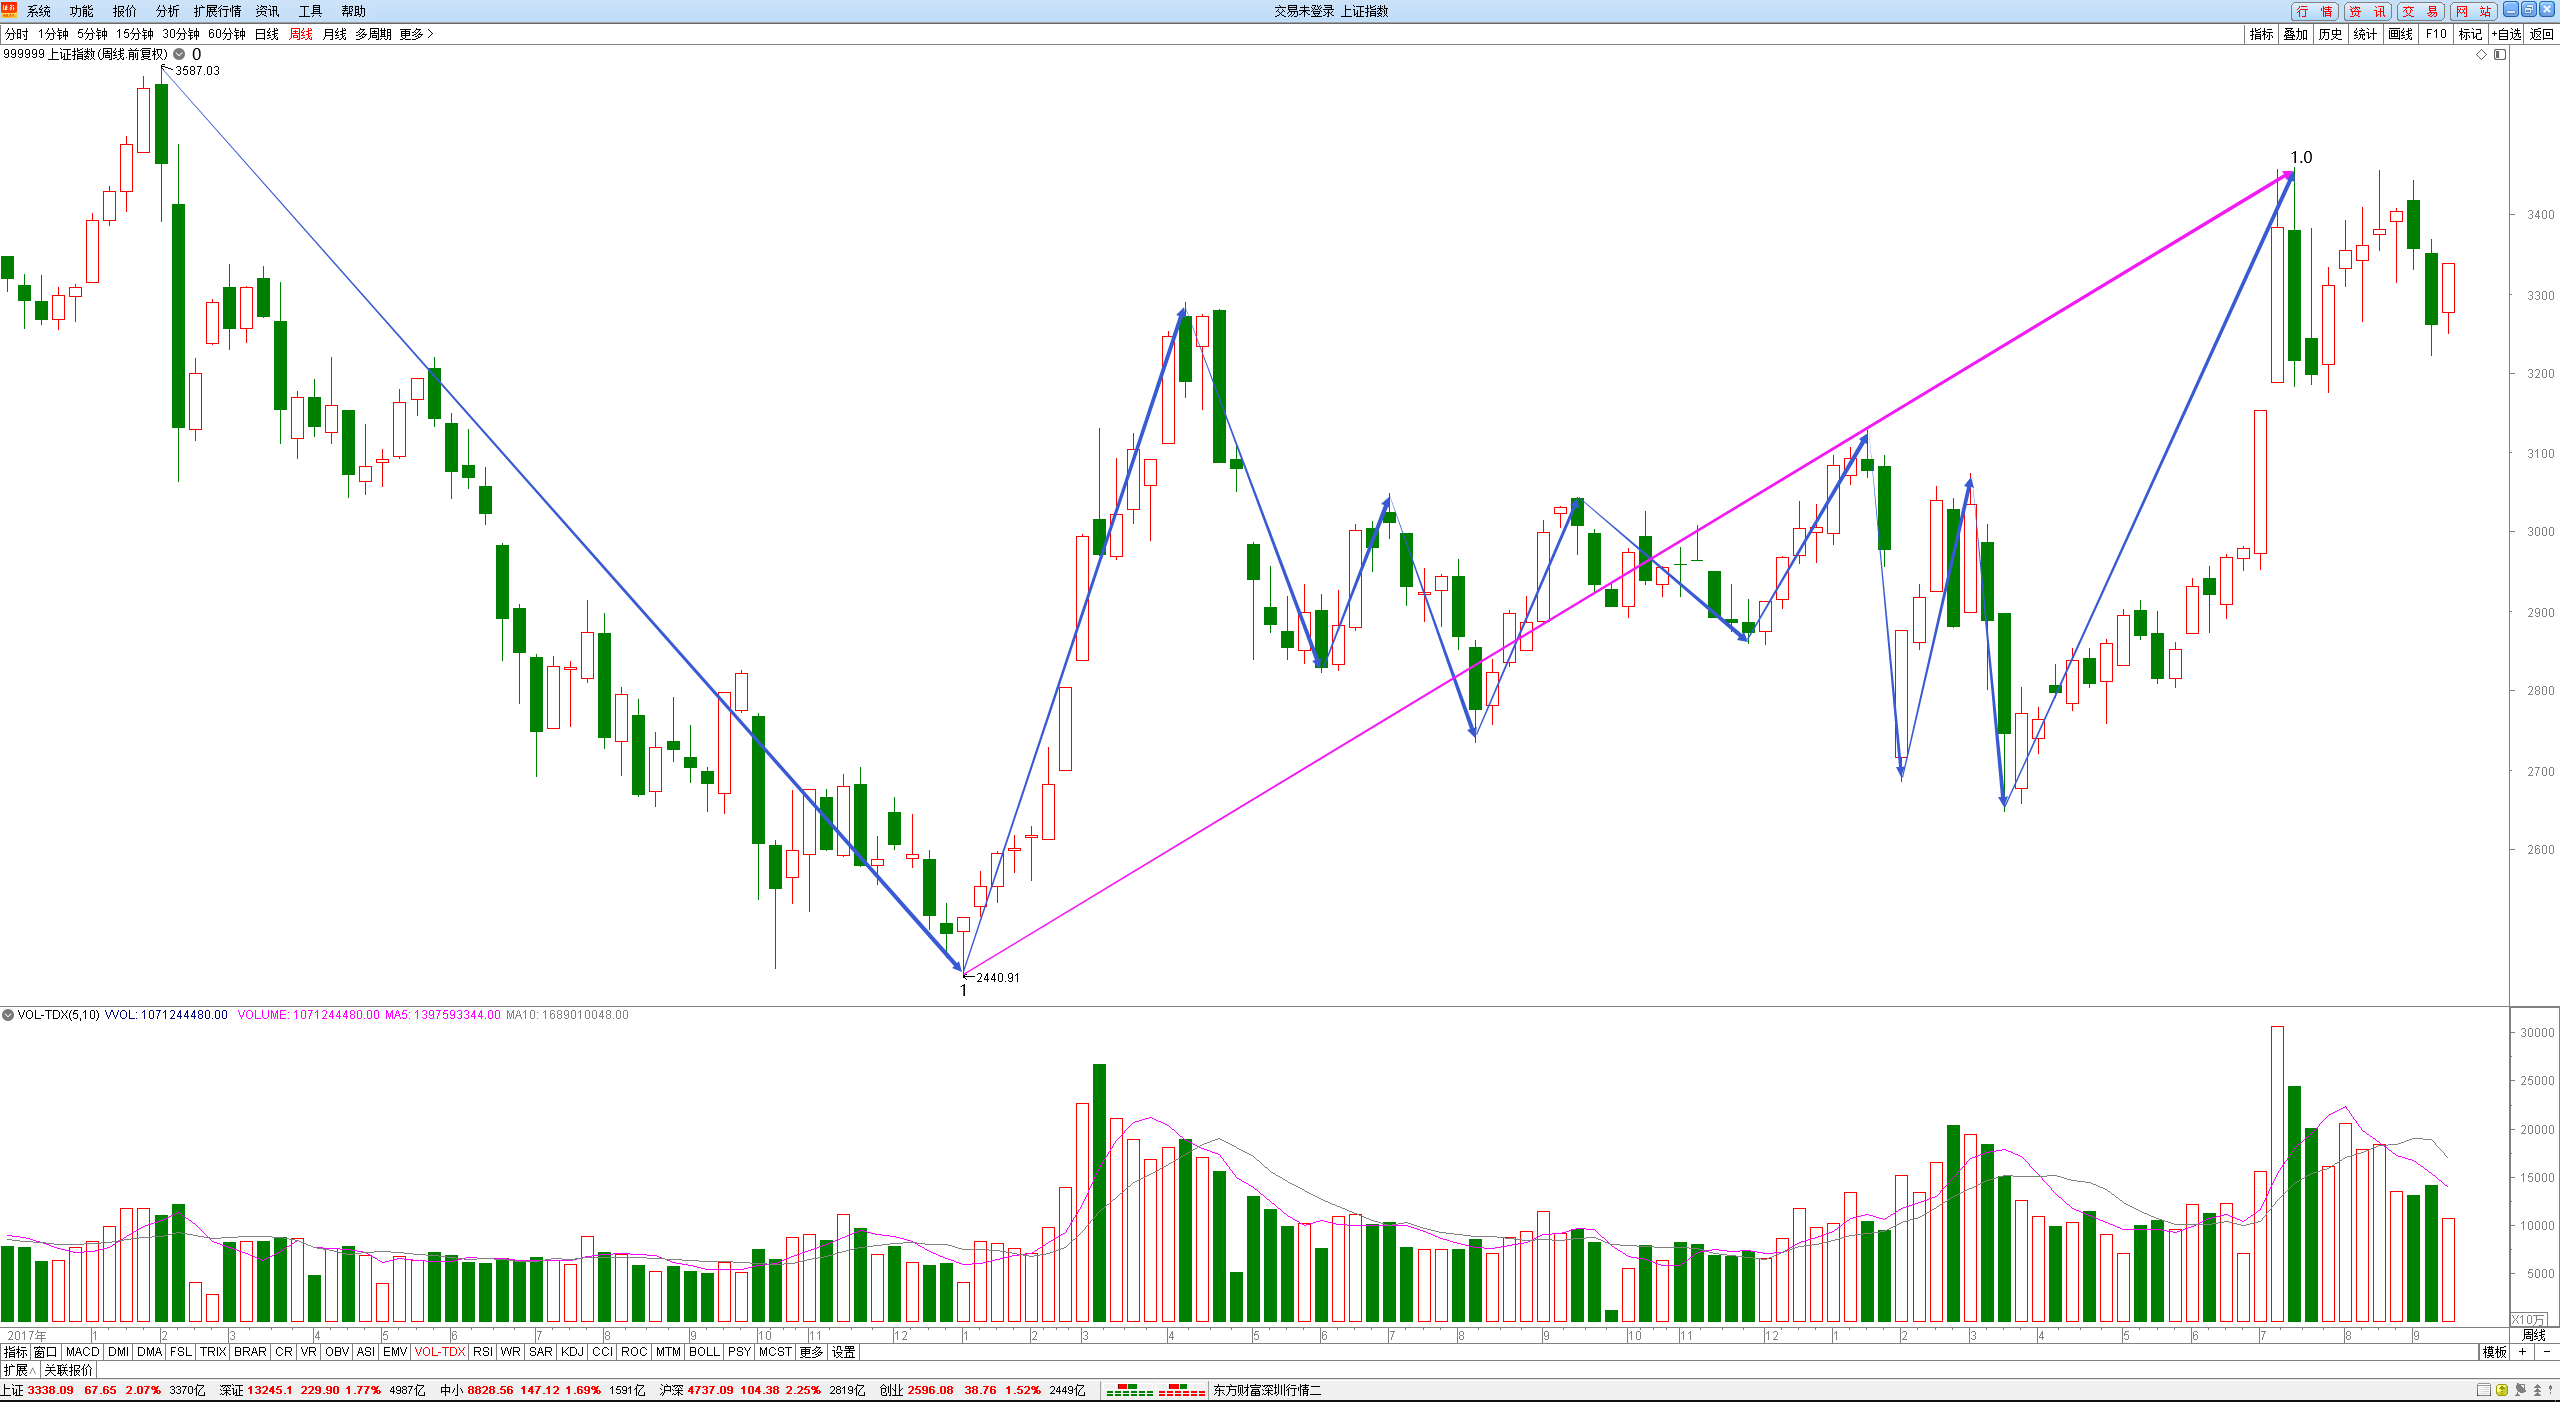Click the 画线 drawing tools button

click(2400, 34)
